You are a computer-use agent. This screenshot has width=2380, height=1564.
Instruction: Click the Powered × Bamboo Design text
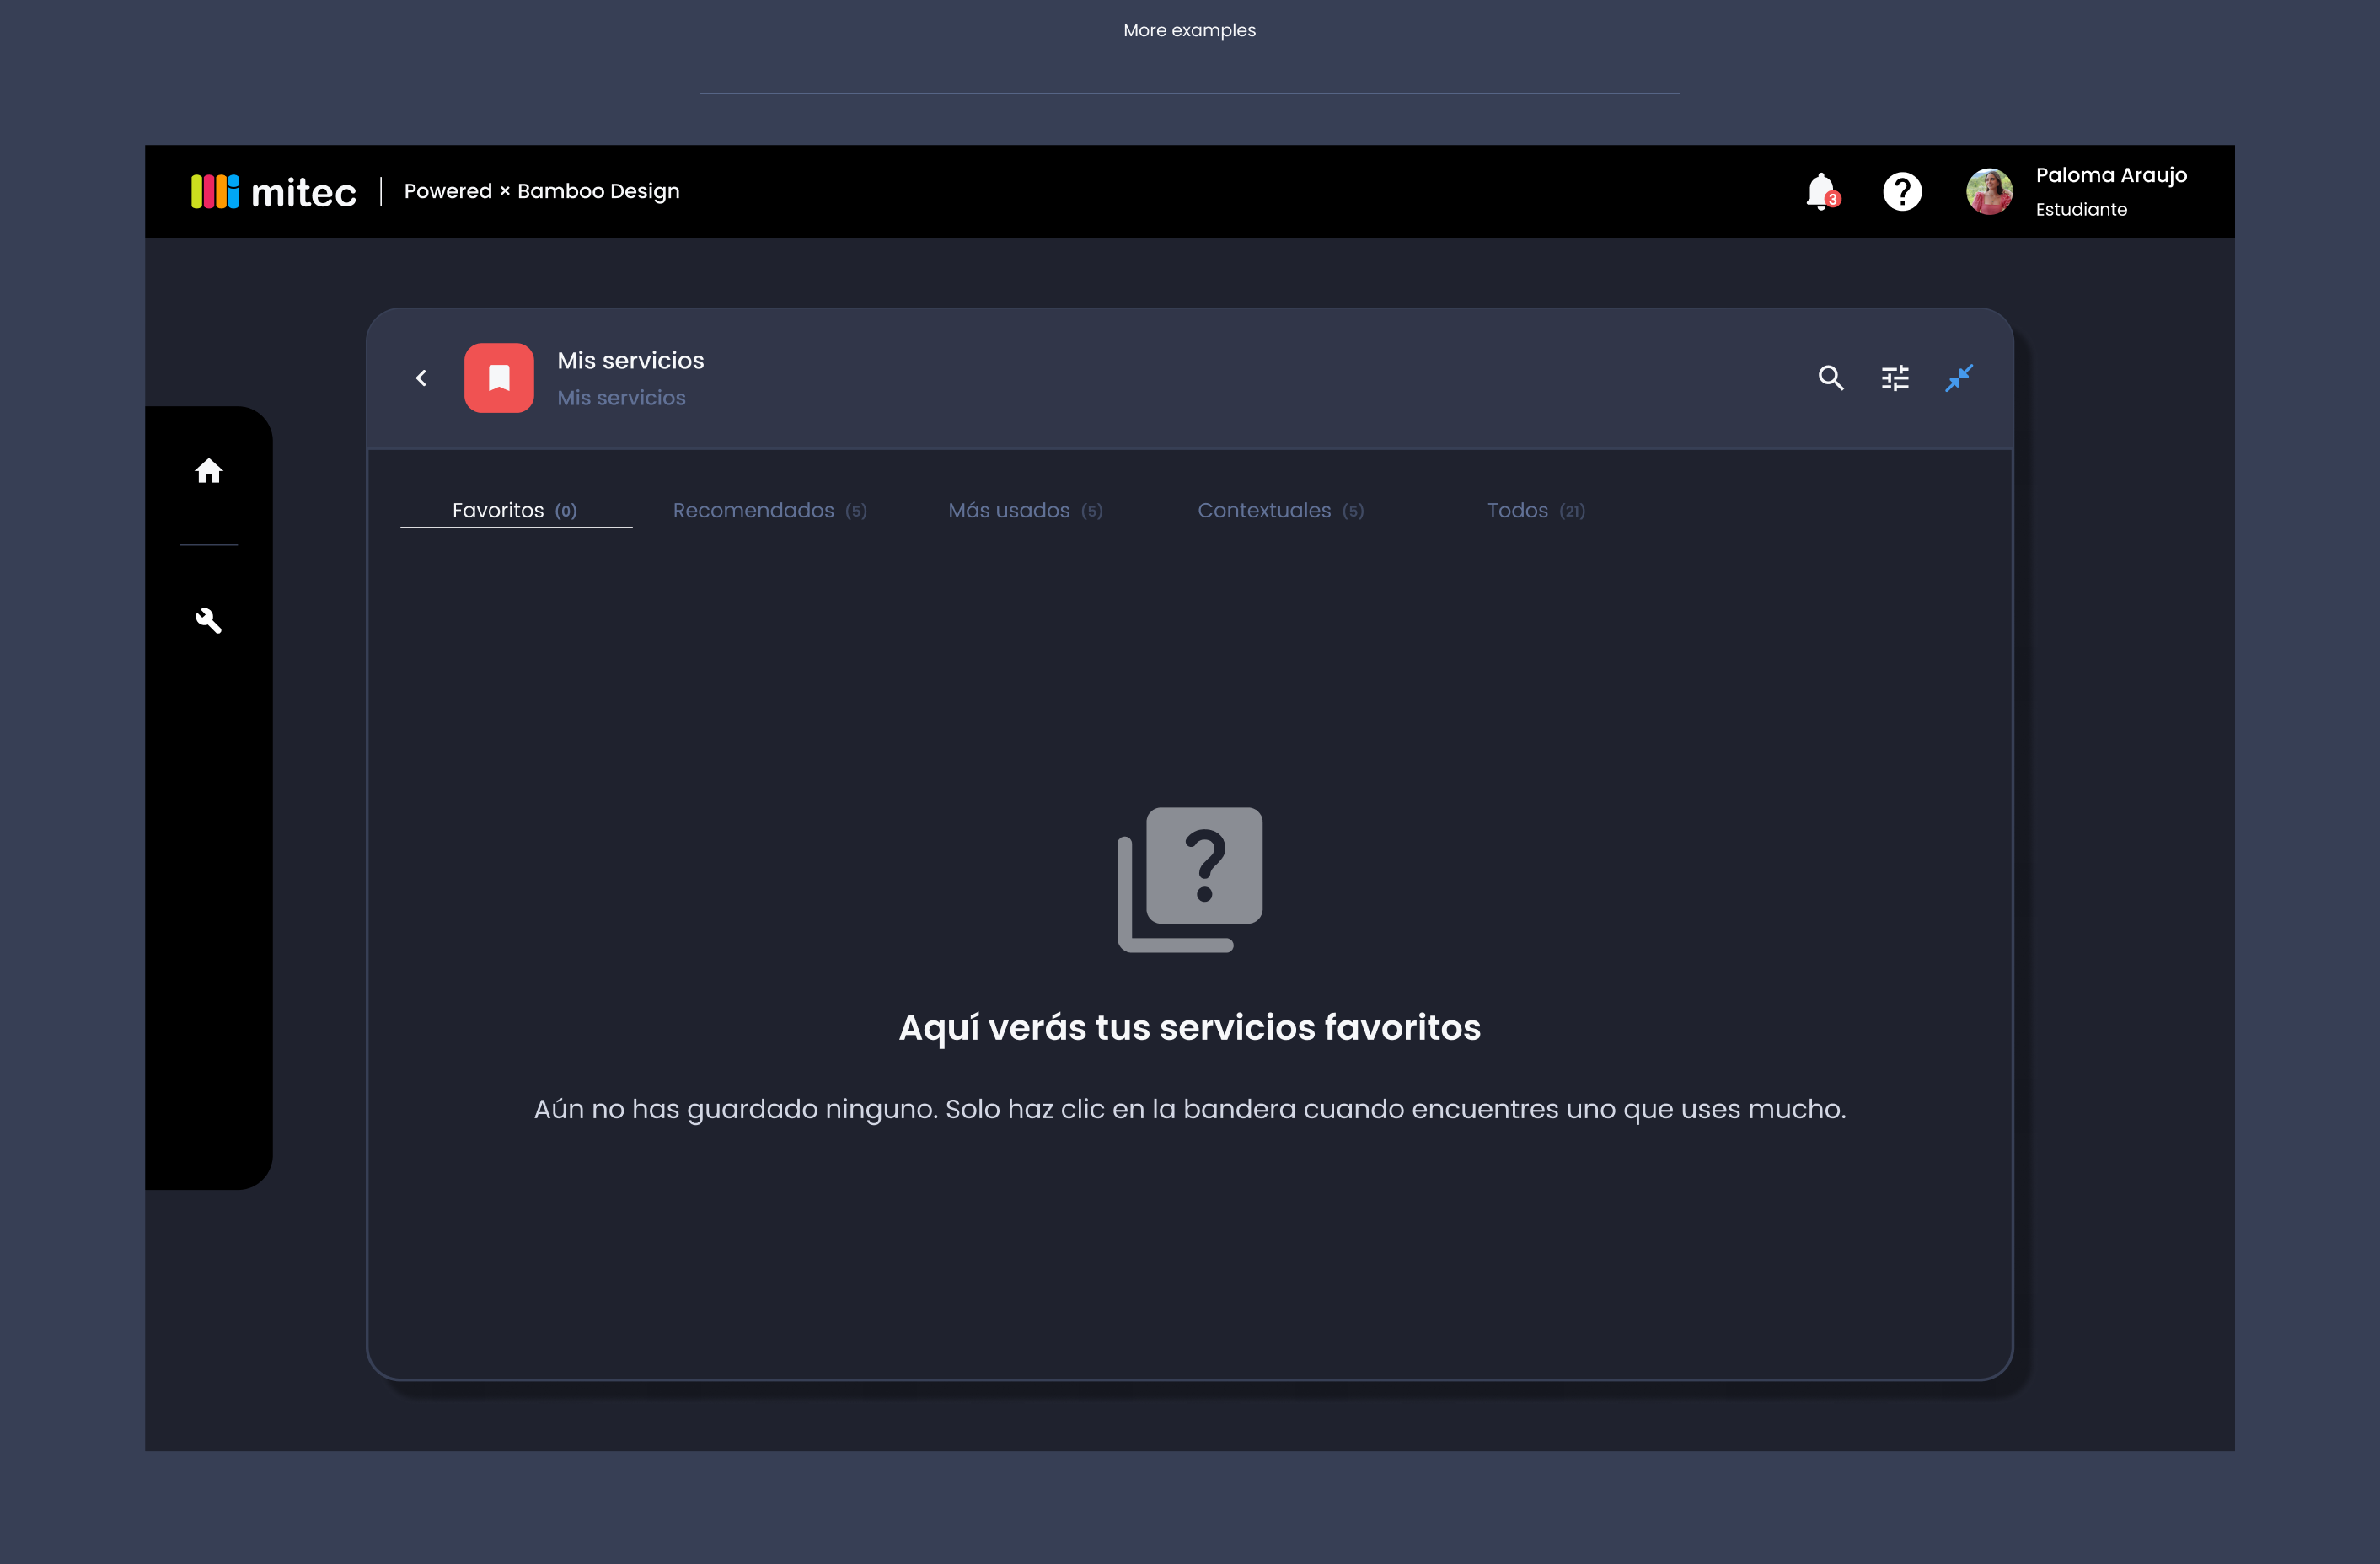(x=541, y=191)
